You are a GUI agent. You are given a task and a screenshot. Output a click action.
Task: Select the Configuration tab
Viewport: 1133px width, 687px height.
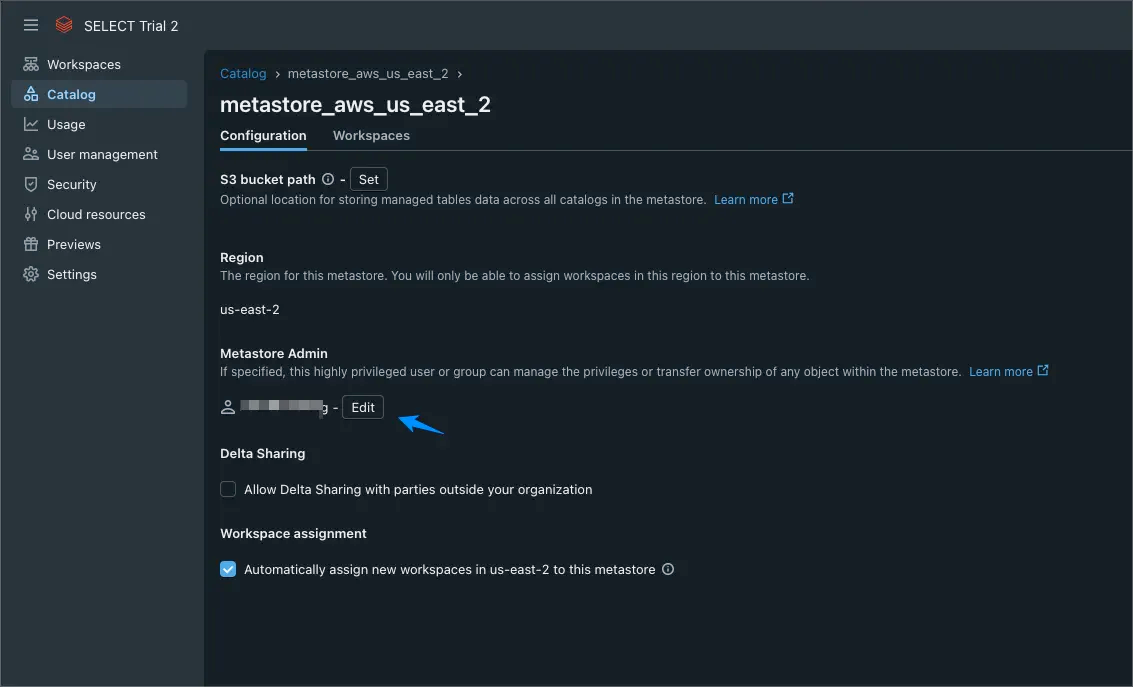262,135
